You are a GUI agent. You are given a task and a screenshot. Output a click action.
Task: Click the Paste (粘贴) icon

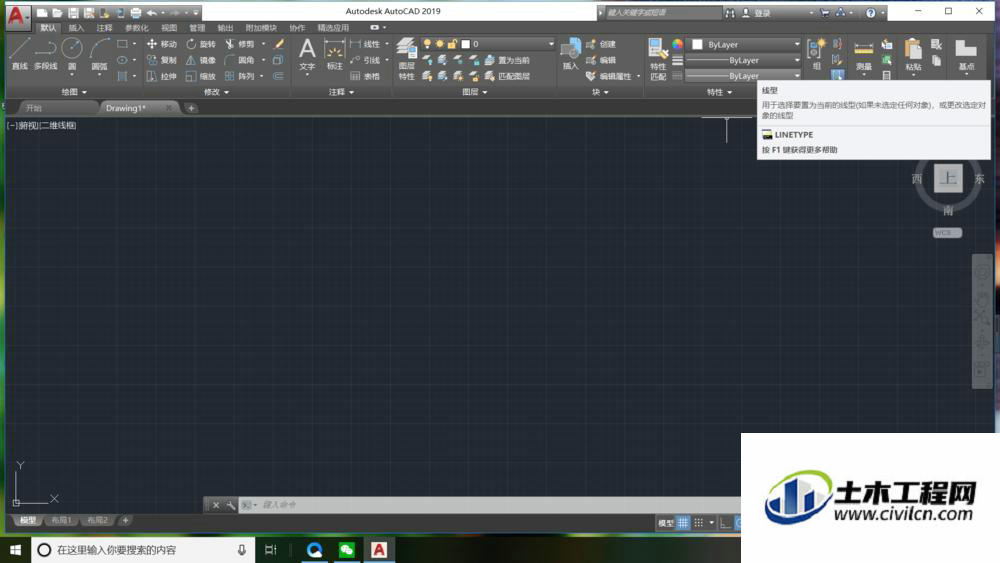pyautogui.click(x=913, y=55)
